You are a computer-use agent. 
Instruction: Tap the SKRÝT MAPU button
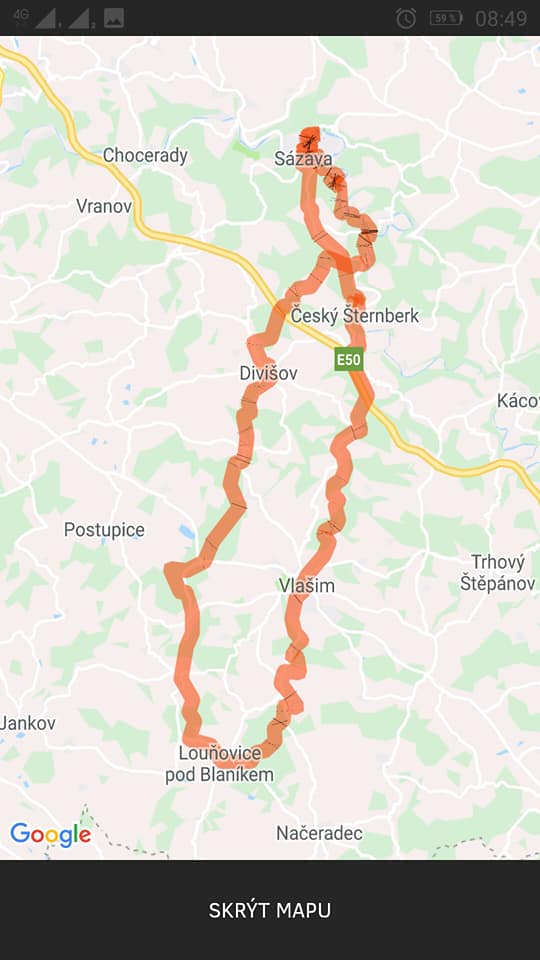tap(270, 910)
